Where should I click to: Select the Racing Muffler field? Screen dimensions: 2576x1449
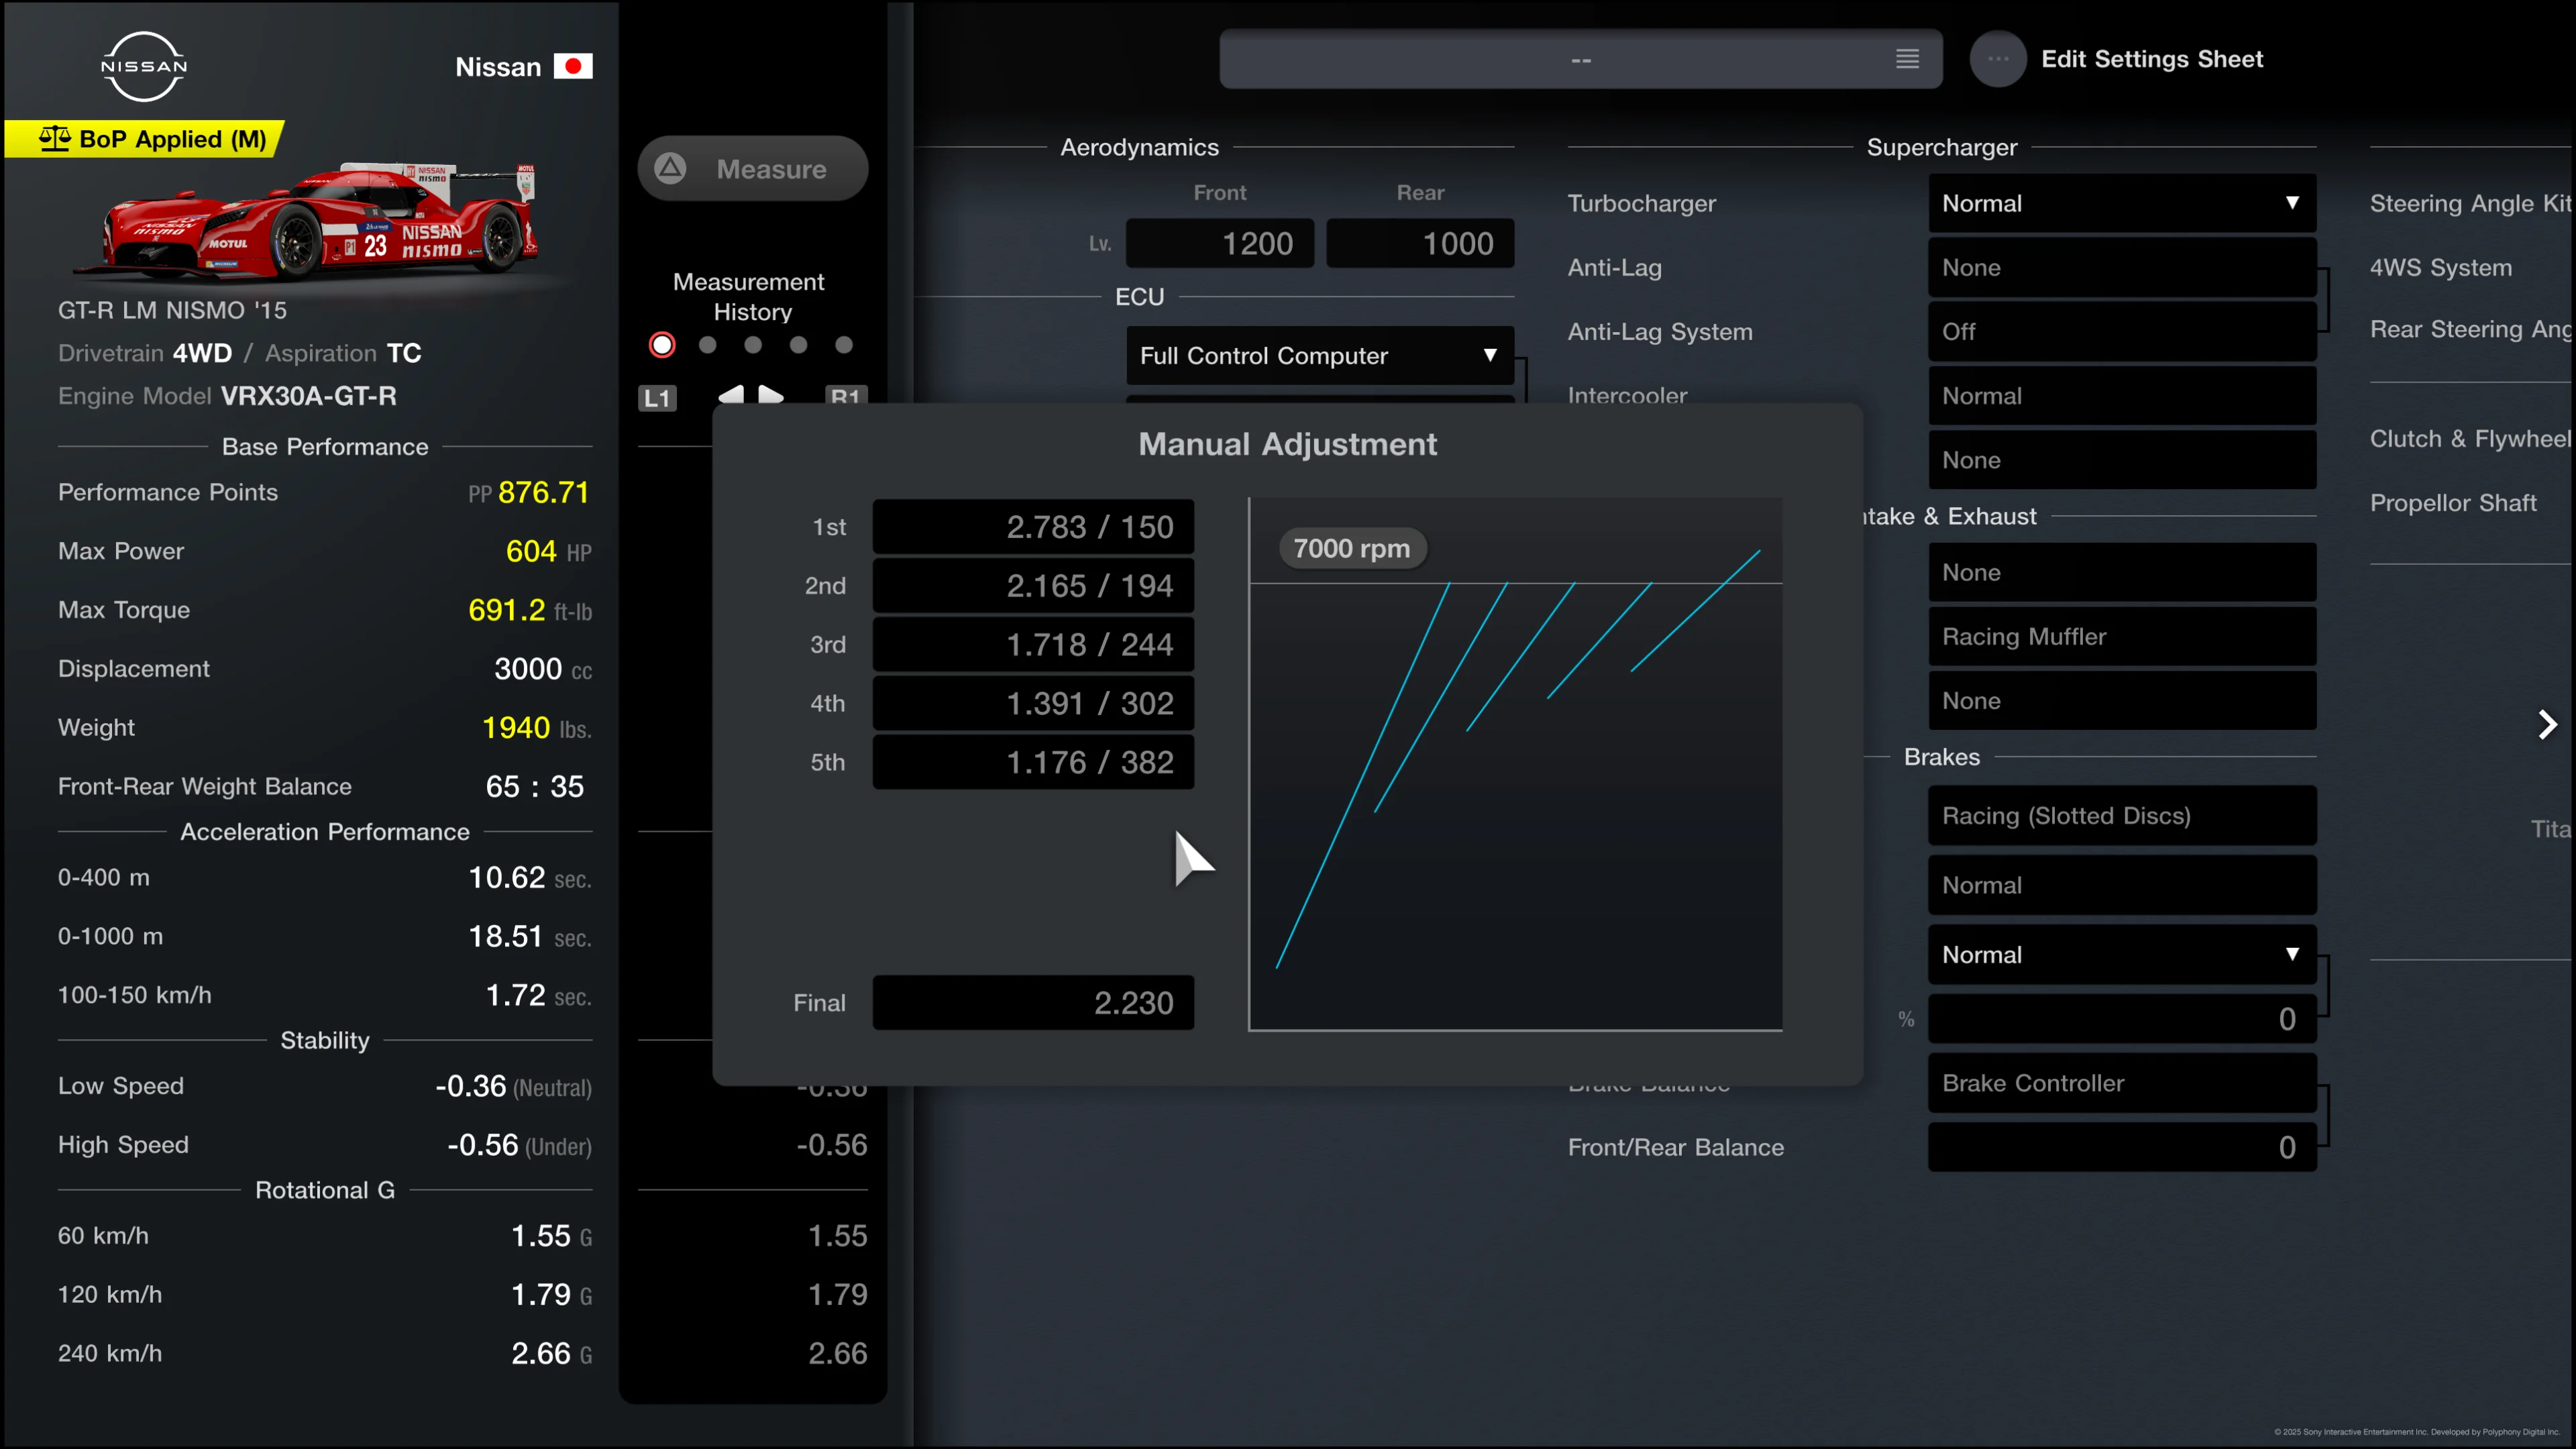2122,637
